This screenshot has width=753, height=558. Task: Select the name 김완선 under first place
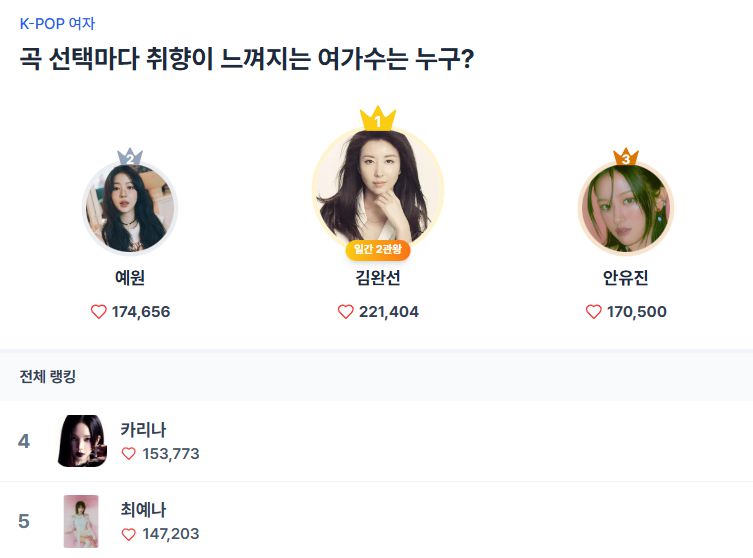click(x=378, y=278)
